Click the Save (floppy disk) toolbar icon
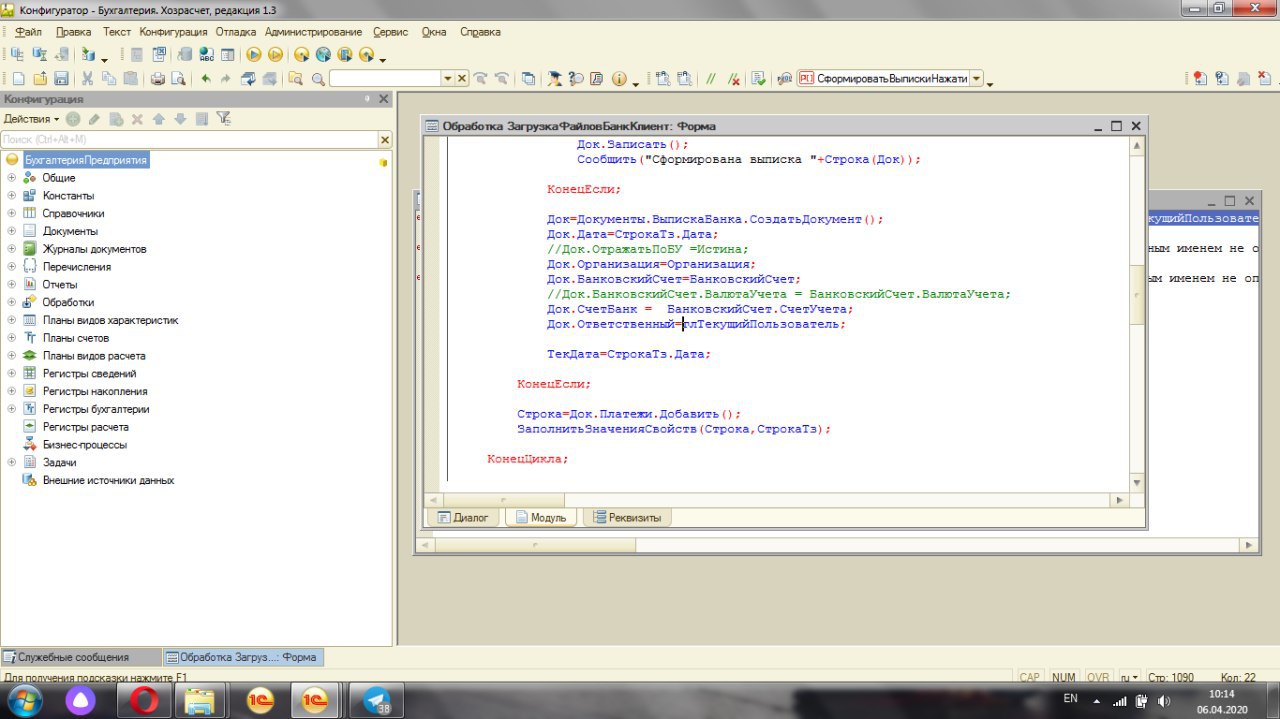This screenshot has width=1280, height=719. click(x=62, y=79)
